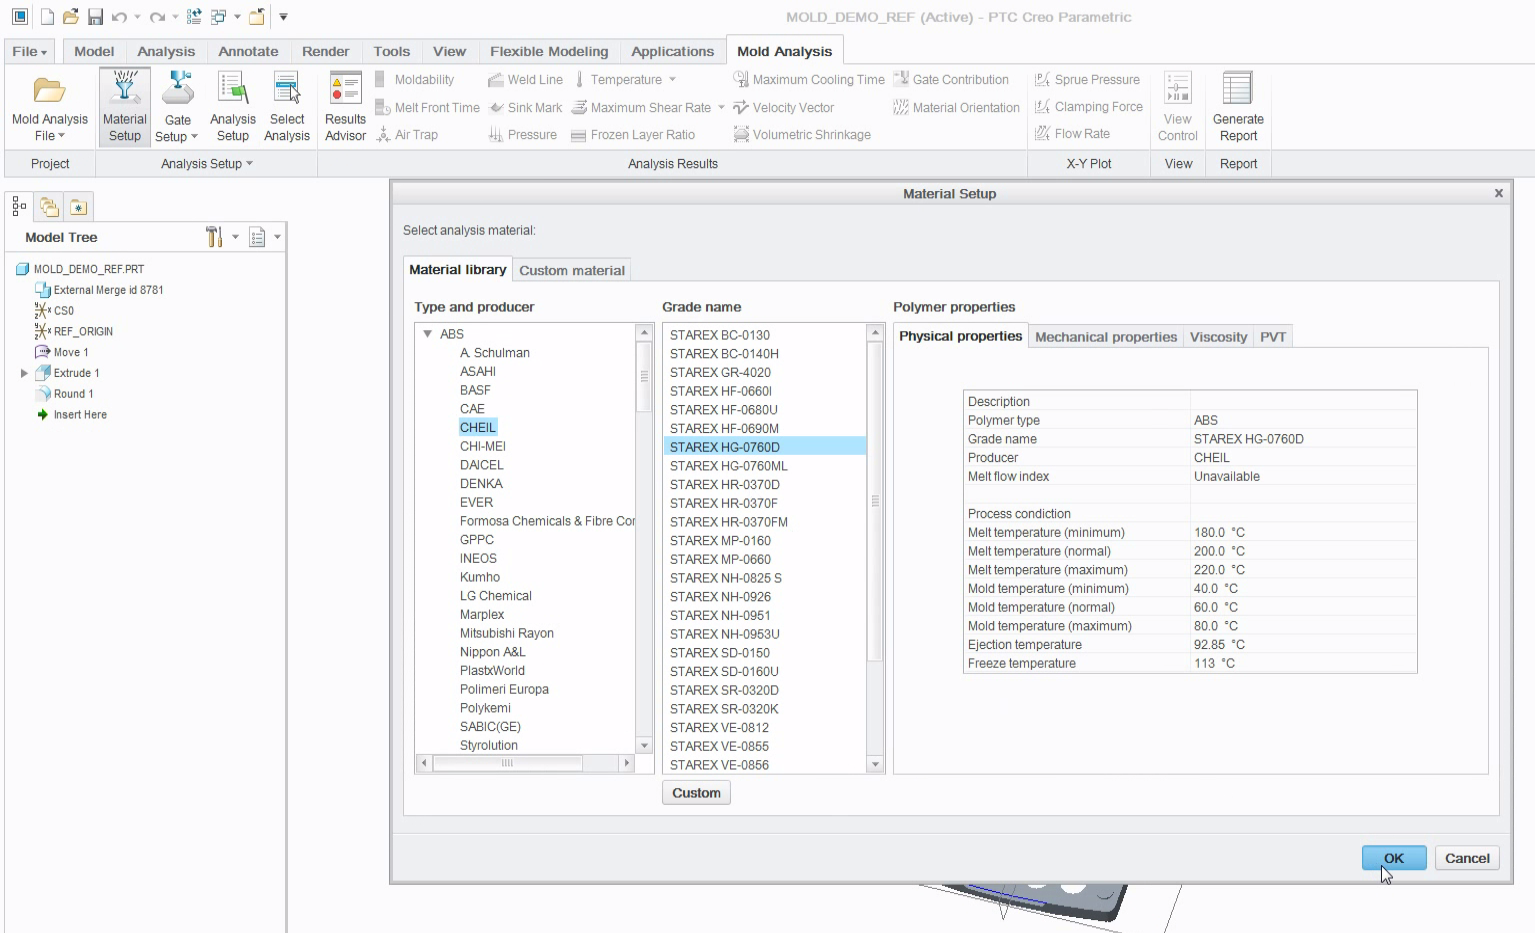
Task: Open Clamping Force X-Y plot
Action: (x=1088, y=106)
